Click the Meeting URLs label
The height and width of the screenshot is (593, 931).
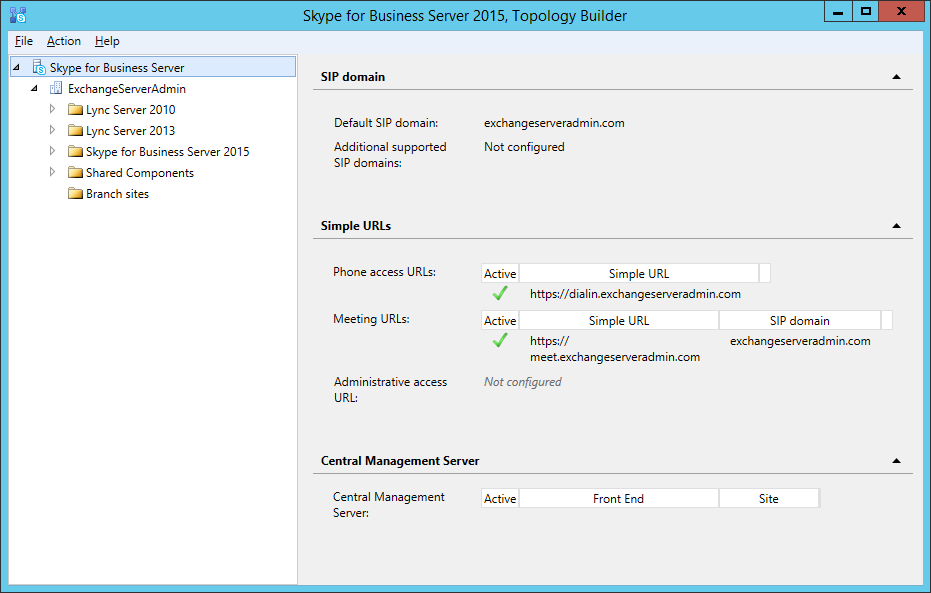click(x=371, y=319)
